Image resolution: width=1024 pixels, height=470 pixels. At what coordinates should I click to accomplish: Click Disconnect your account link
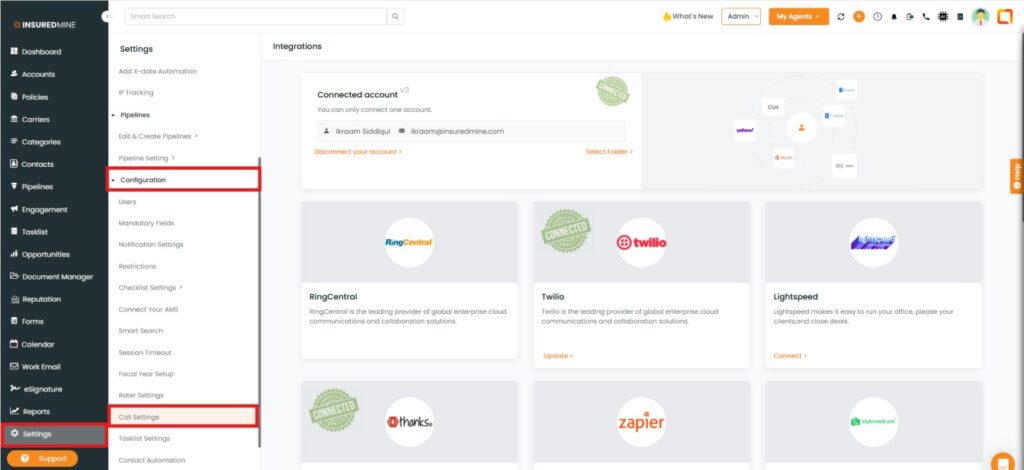(357, 152)
